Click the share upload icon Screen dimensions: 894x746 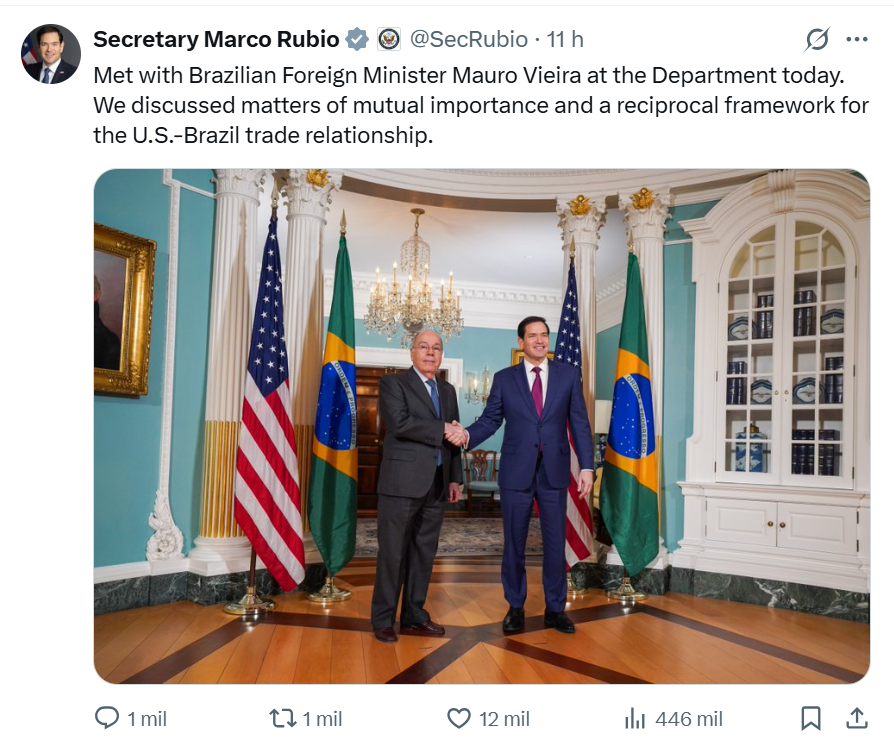tap(857, 718)
